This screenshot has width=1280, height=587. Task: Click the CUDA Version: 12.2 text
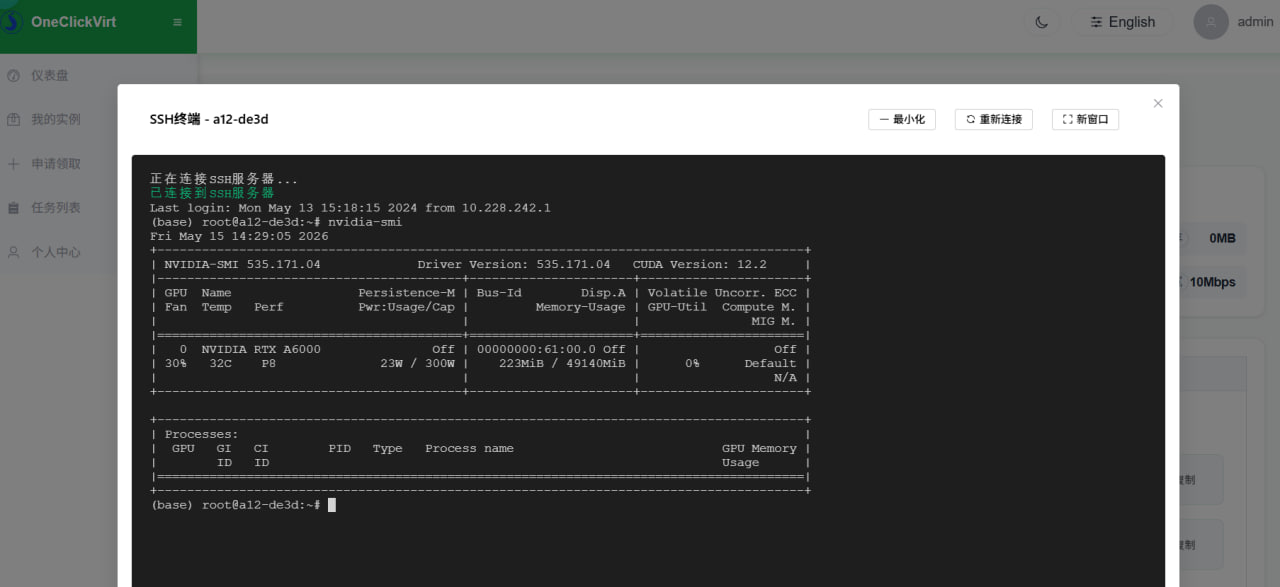699,265
